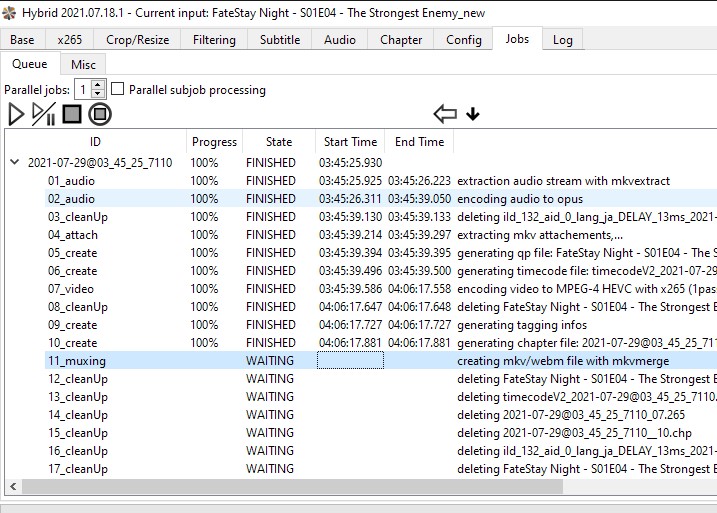Open the Log tab
The height and width of the screenshot is (513, 717).
[x=563, y=40]
